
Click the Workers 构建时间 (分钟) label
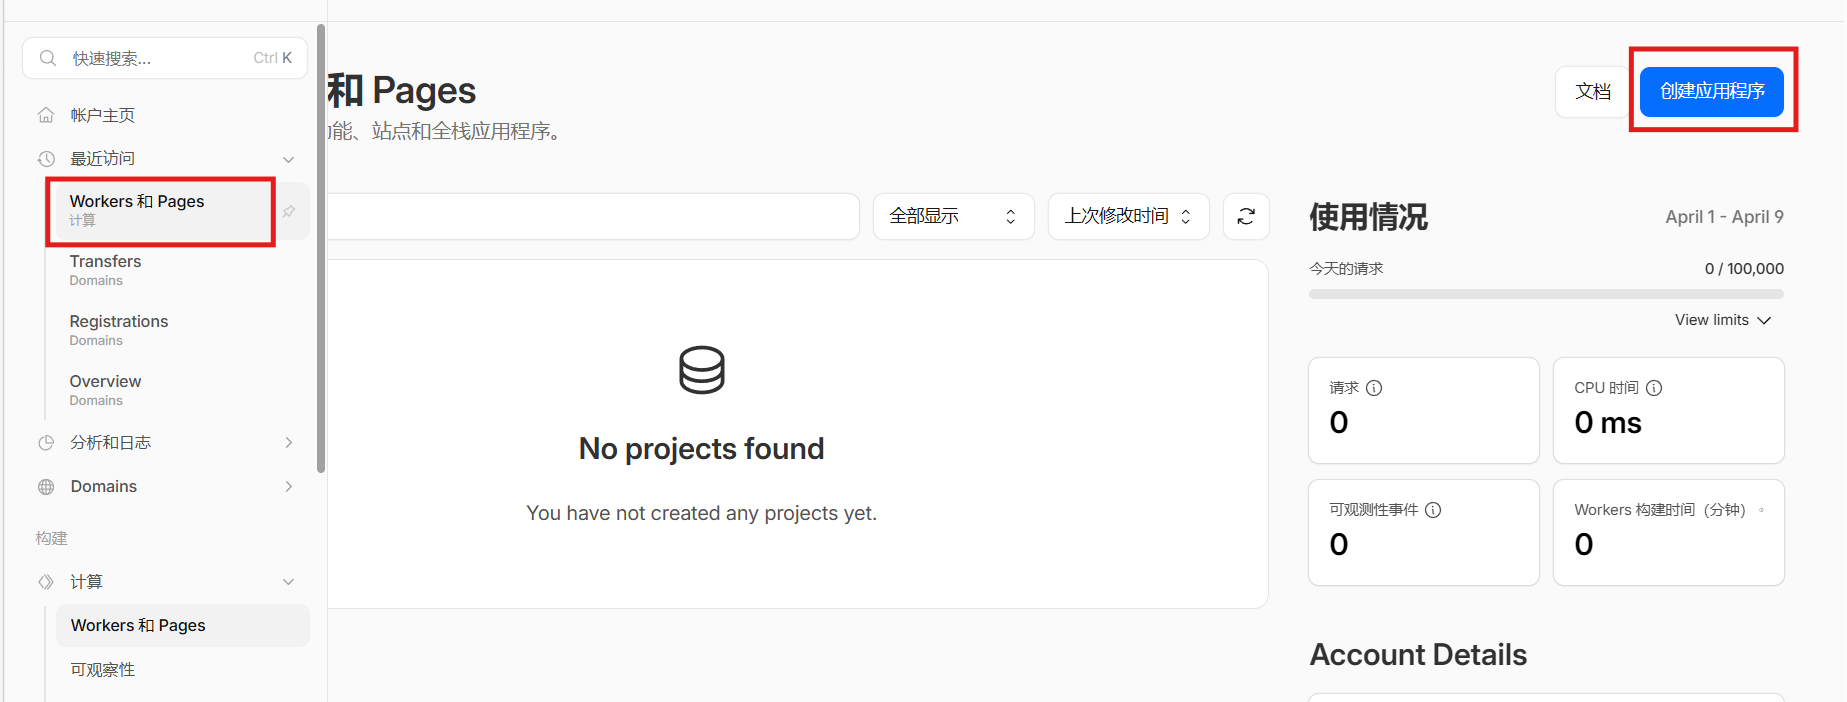pos(1660,510)
